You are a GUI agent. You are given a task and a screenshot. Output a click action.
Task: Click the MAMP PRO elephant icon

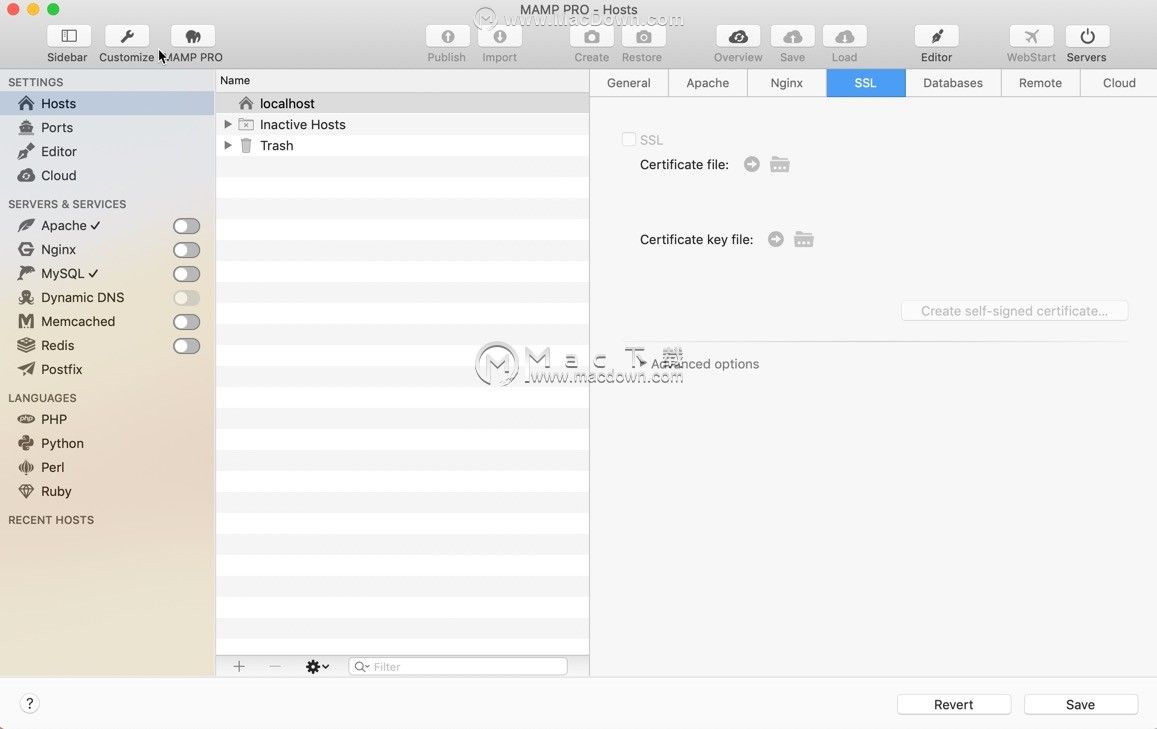(x=193, y=36)
